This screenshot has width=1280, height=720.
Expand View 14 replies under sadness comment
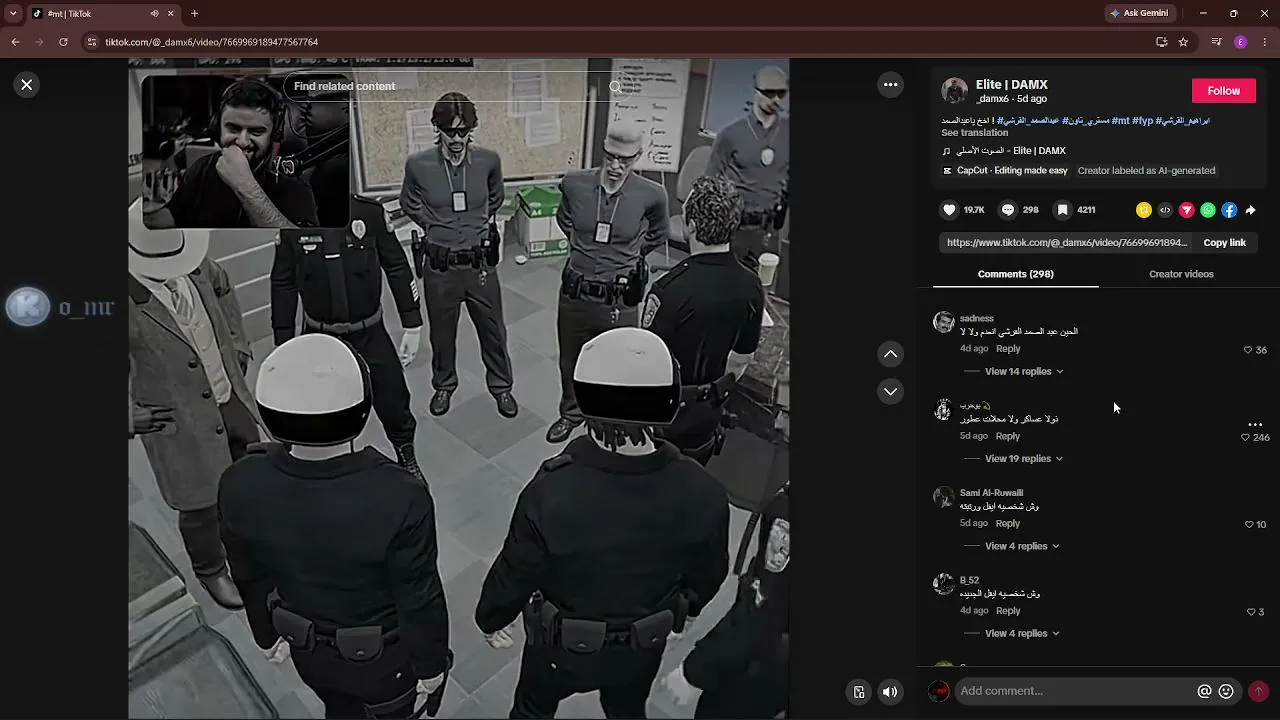click(1023, 372)
